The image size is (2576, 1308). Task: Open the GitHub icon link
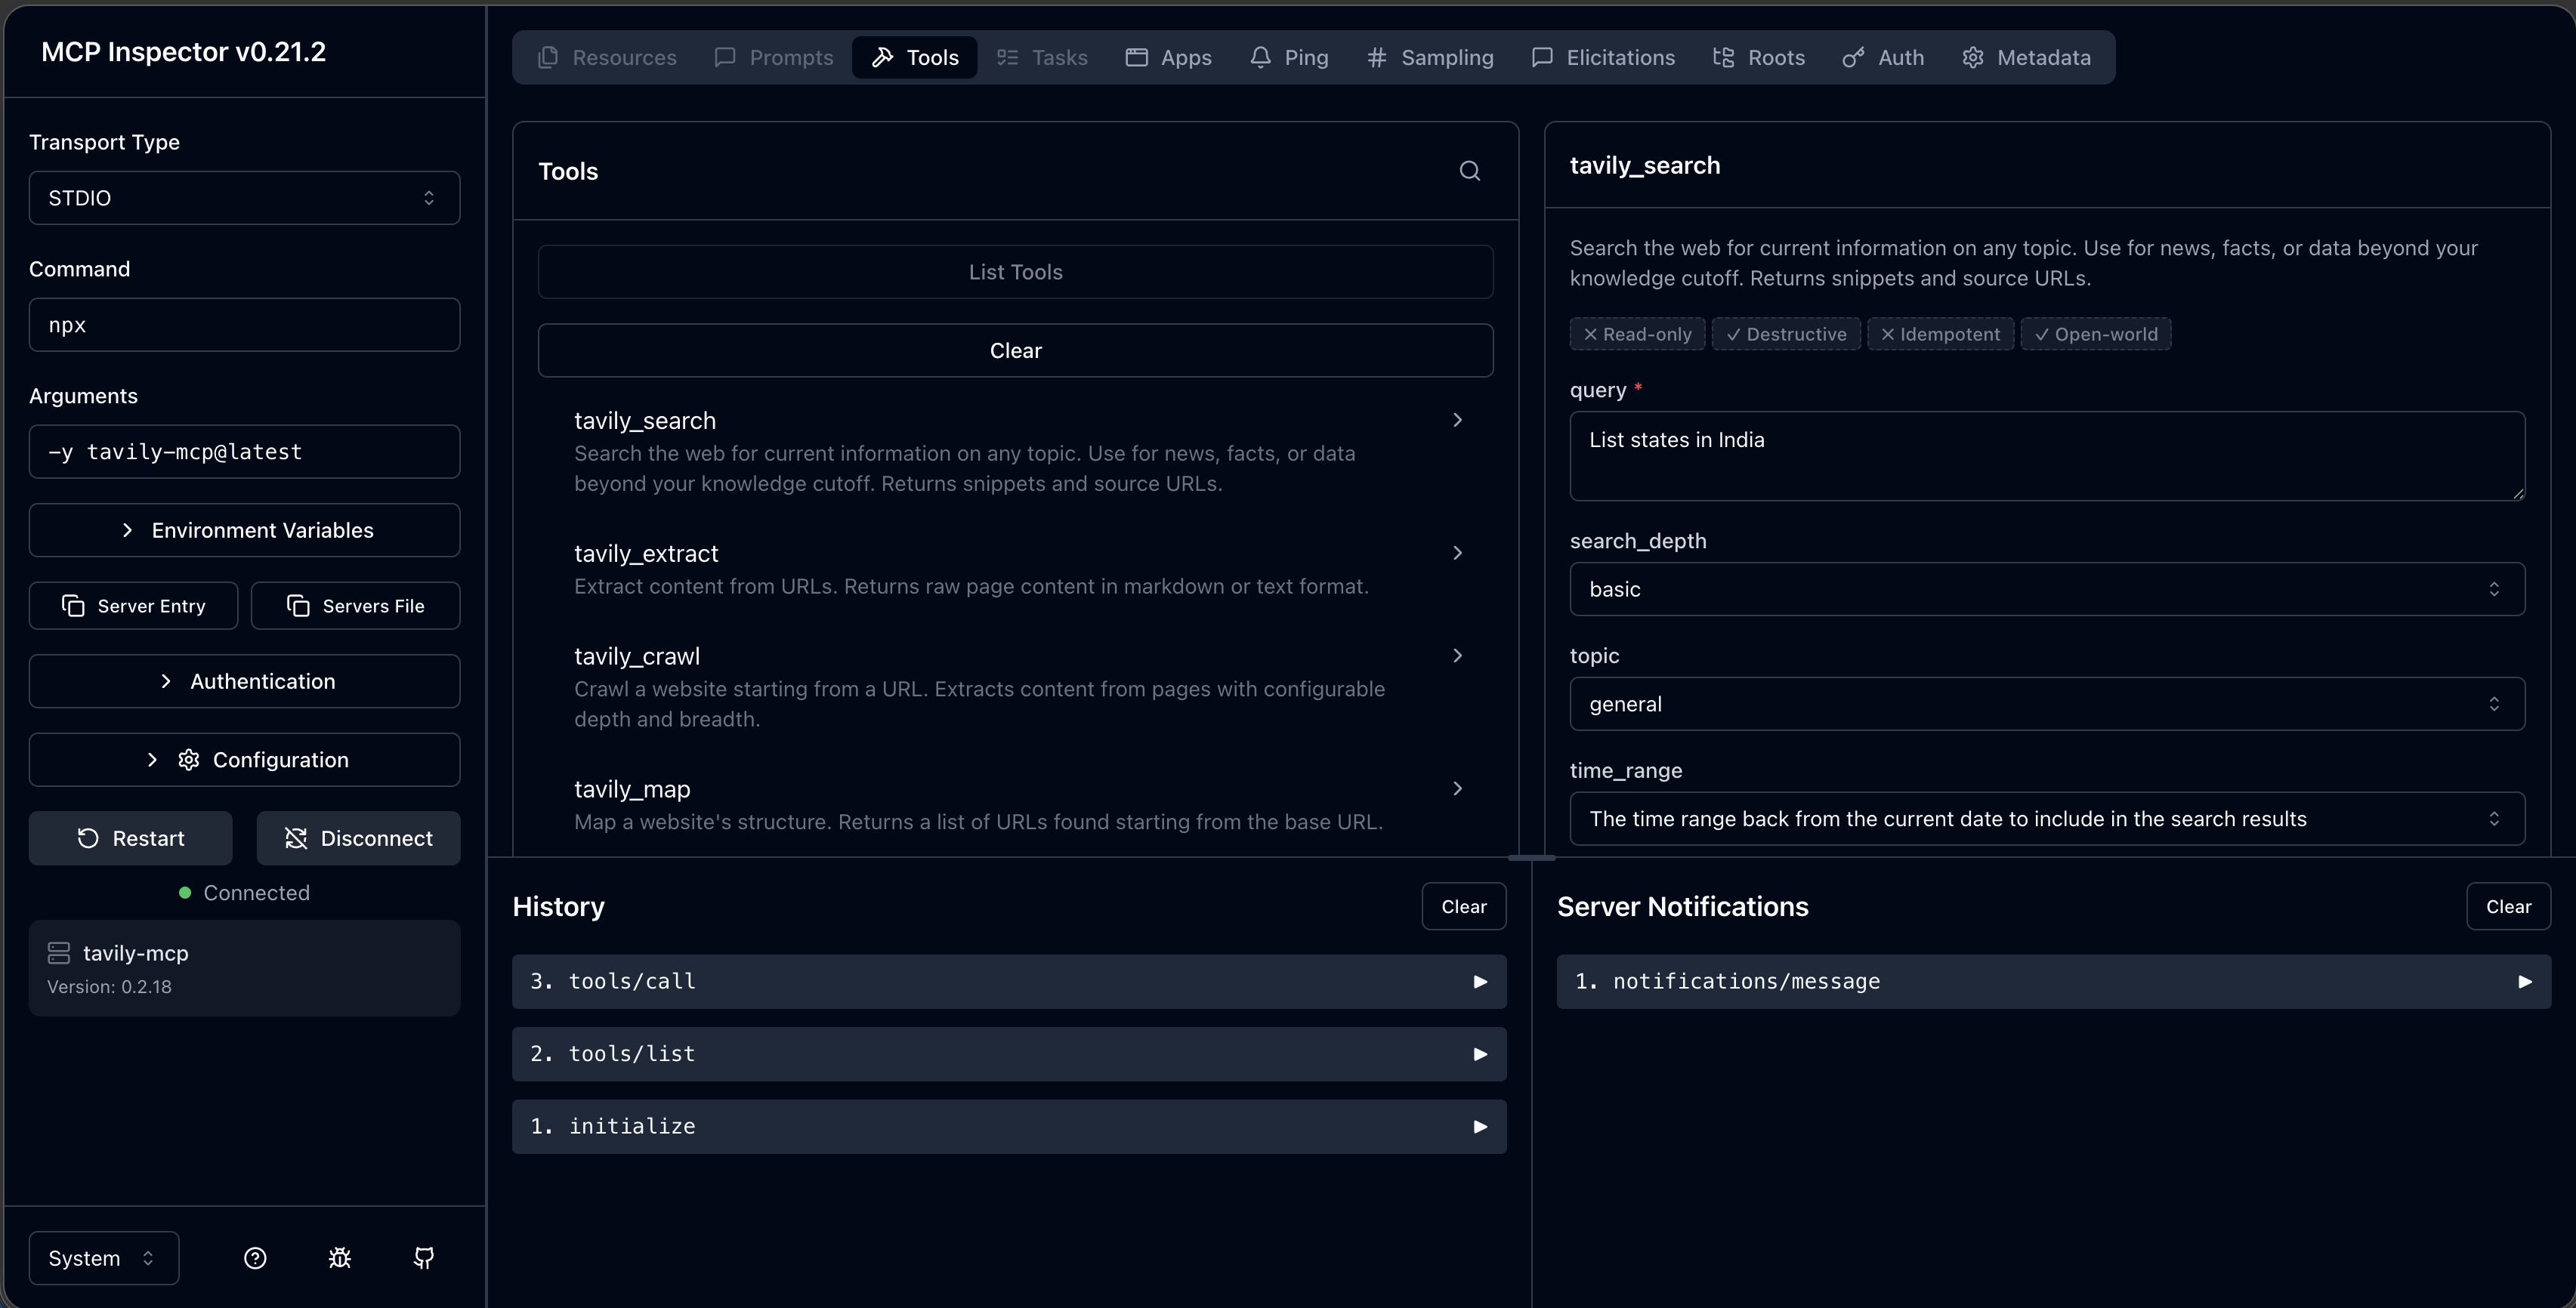click(424, 1258)
